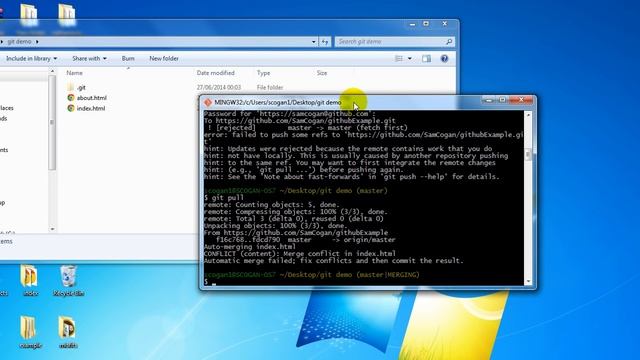Image resolution: width=640 pixels, height=360 pixels.
Task: Expand the git demo breadcrumb arrow
Action: pyautogui.click(x=37, y=42)
